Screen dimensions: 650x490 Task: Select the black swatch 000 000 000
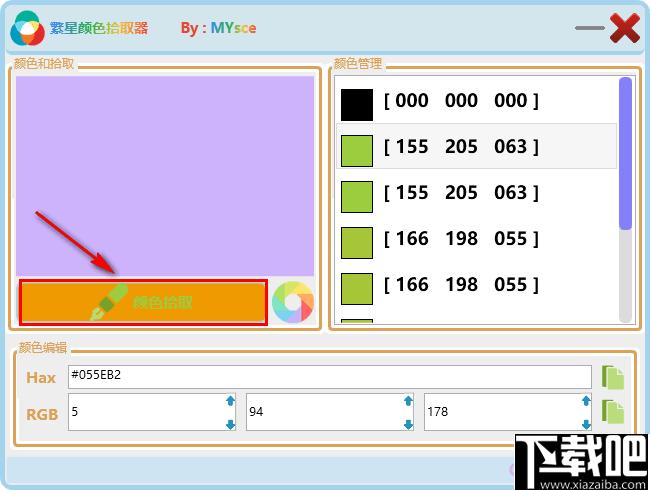tap(357, 105)
